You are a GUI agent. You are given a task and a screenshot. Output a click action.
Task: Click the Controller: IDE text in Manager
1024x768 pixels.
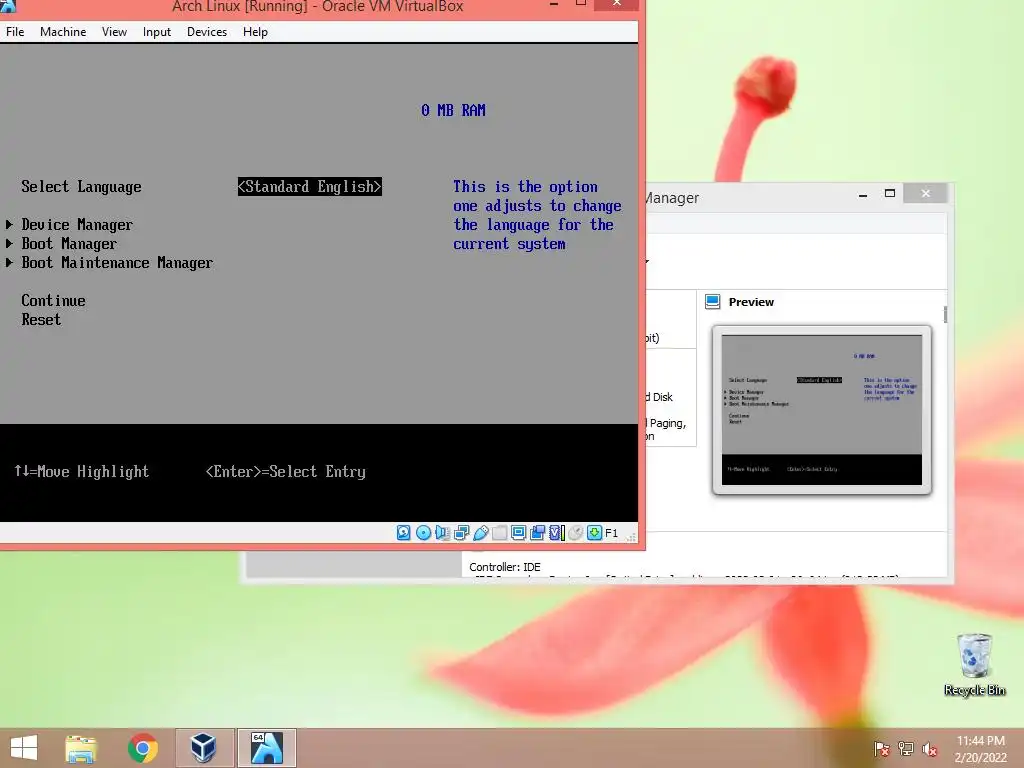click(x=505, y=567)
